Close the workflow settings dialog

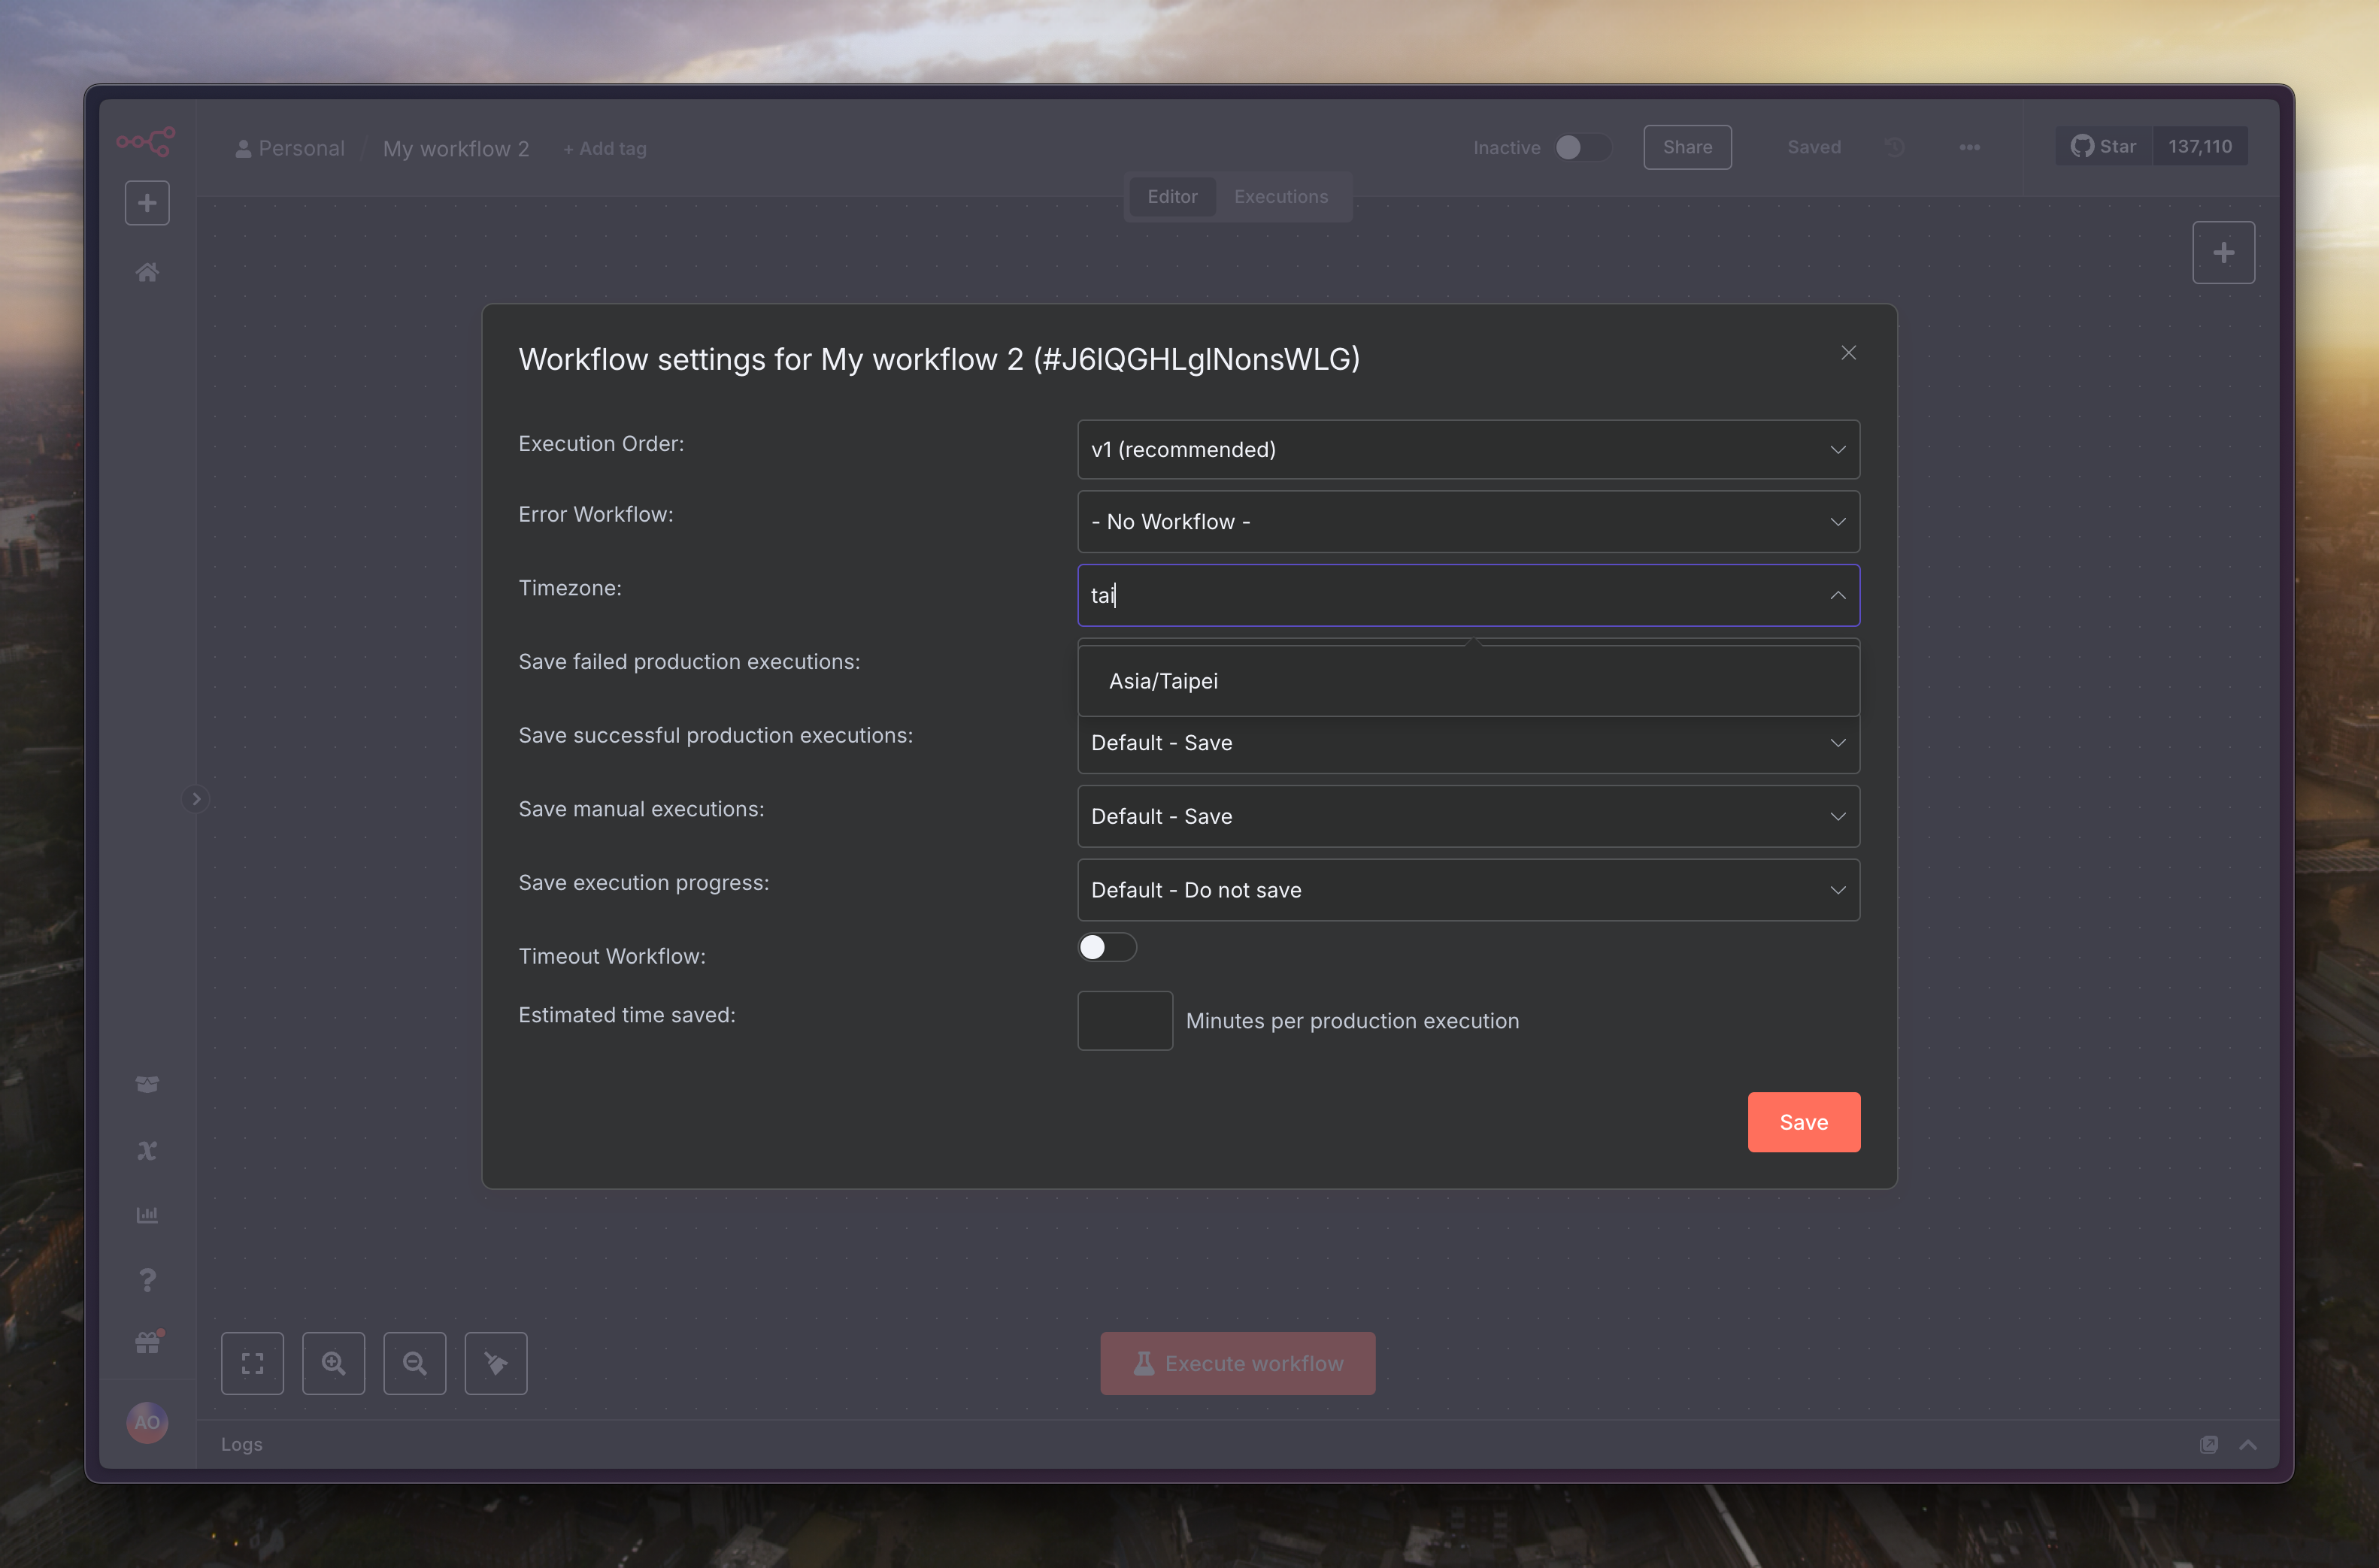1848,353
